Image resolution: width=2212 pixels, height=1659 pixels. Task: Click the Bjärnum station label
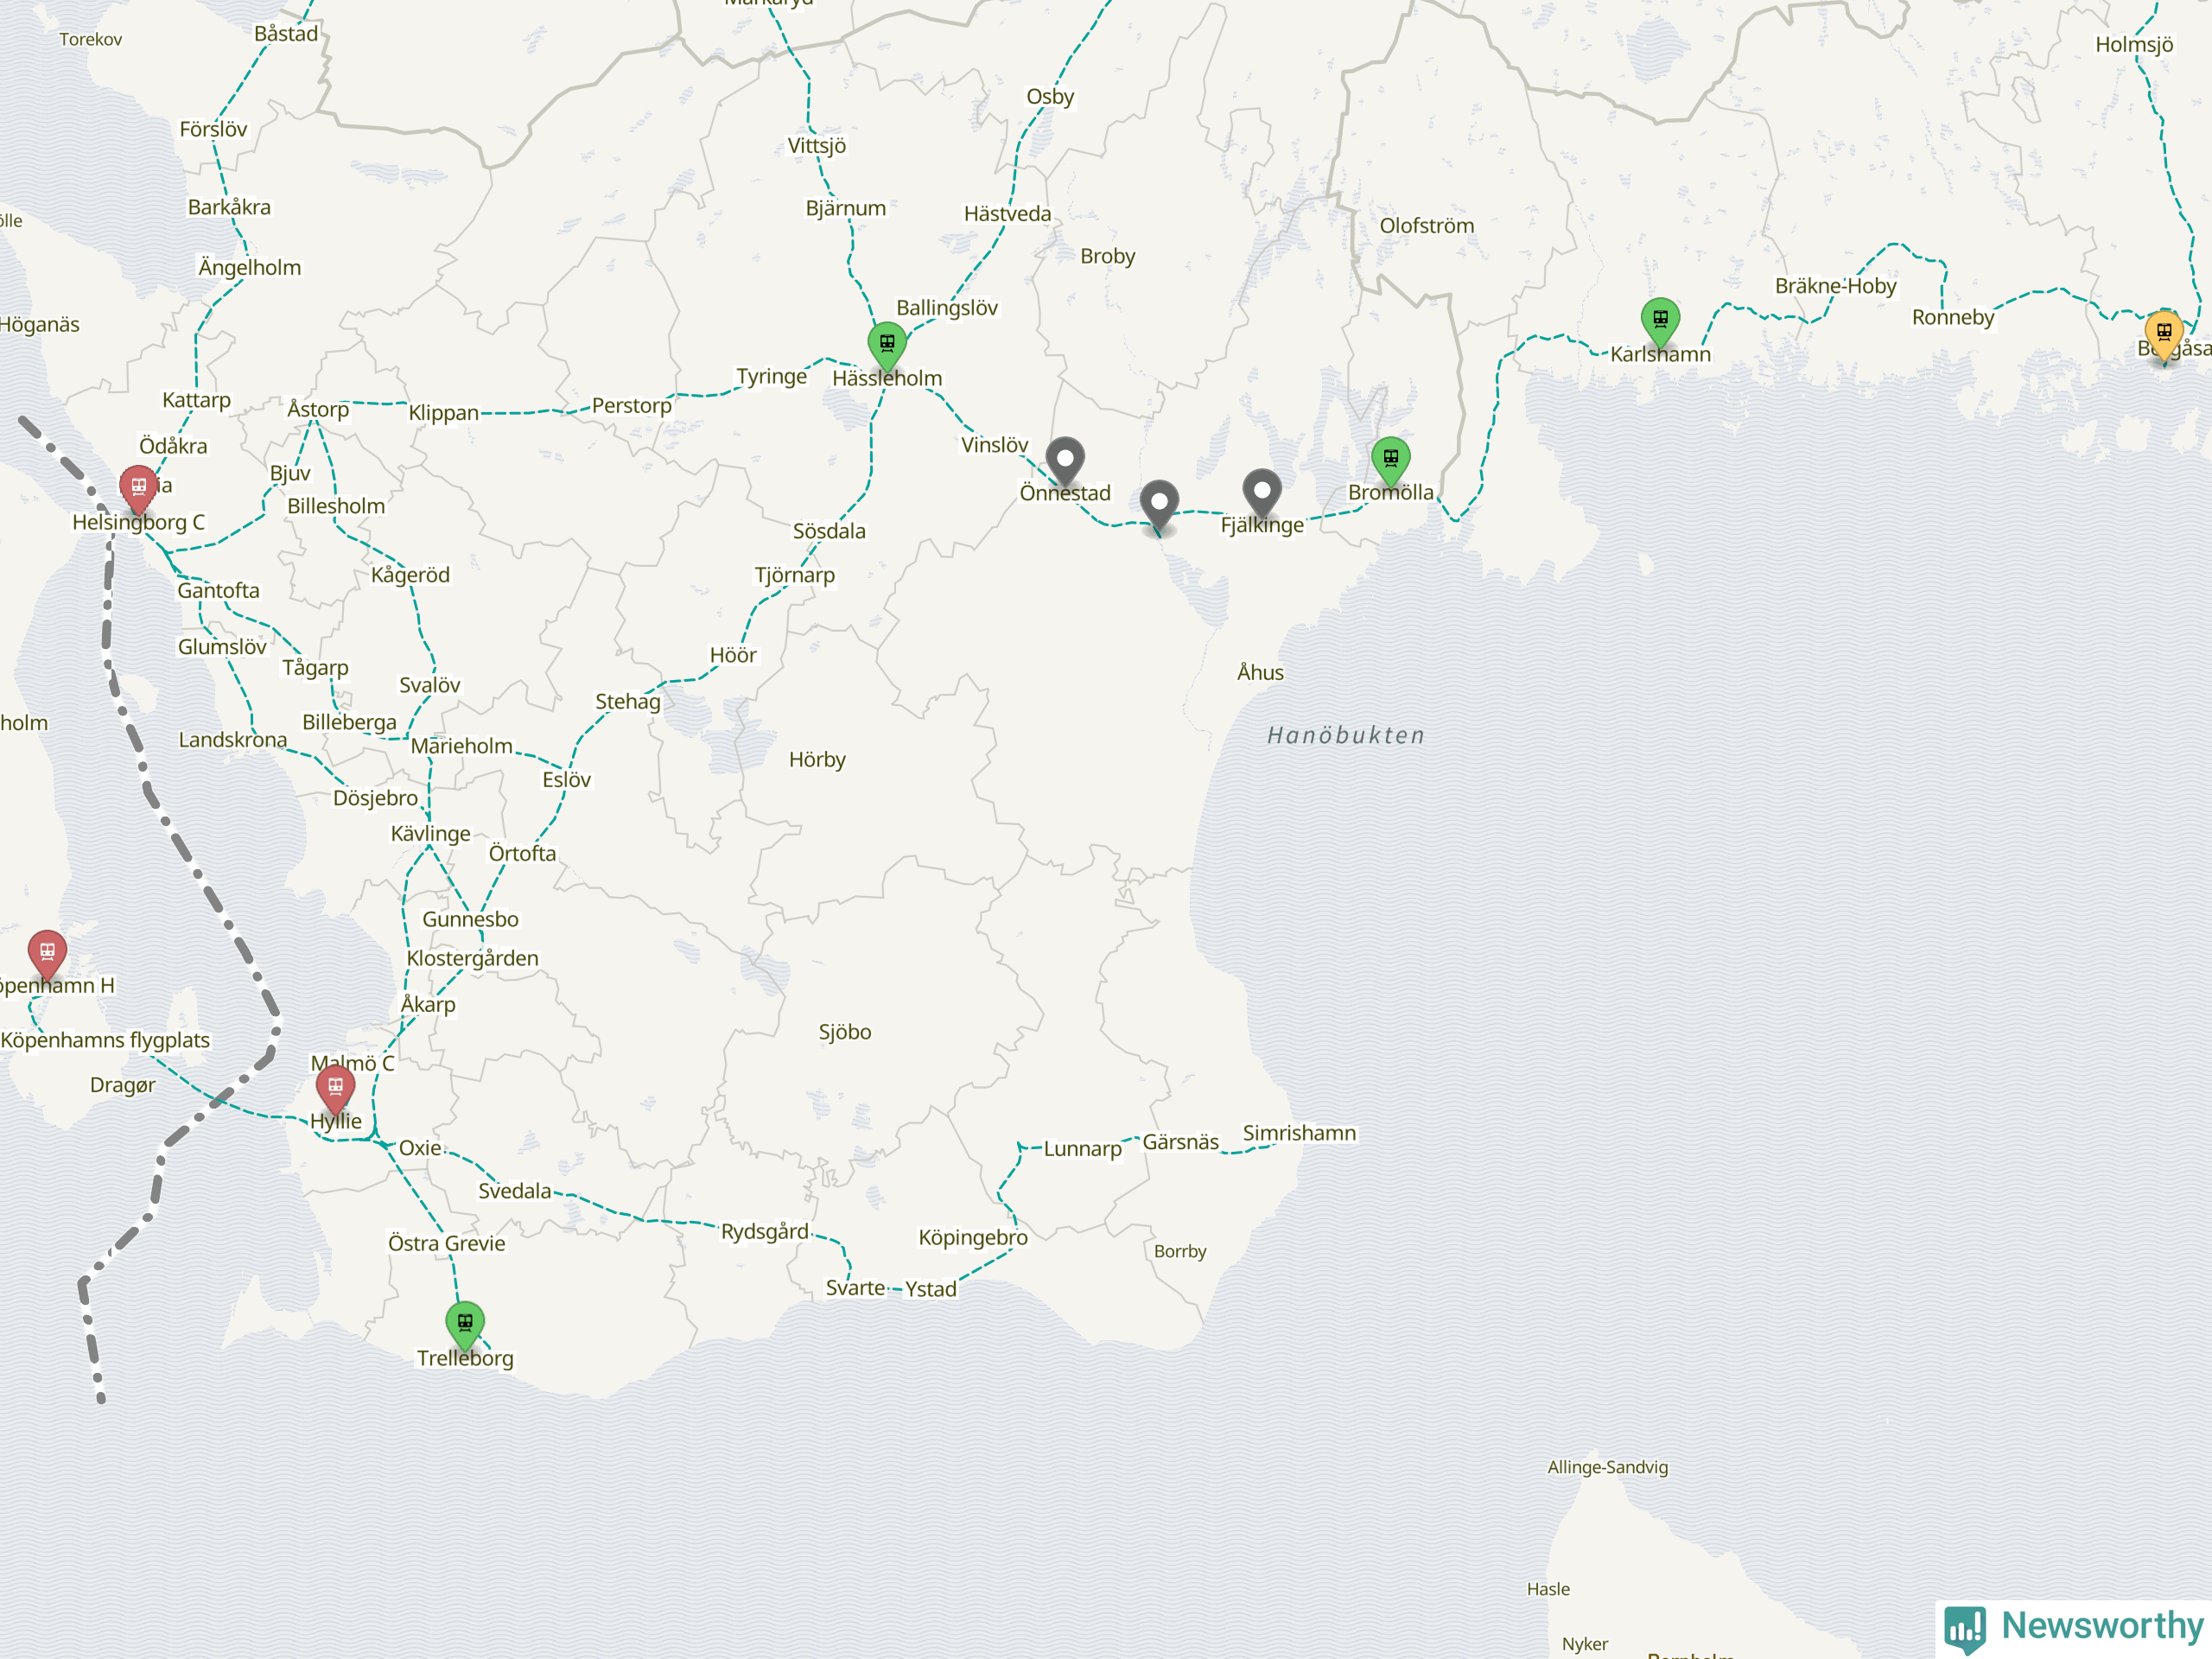(x=846, y=208)
